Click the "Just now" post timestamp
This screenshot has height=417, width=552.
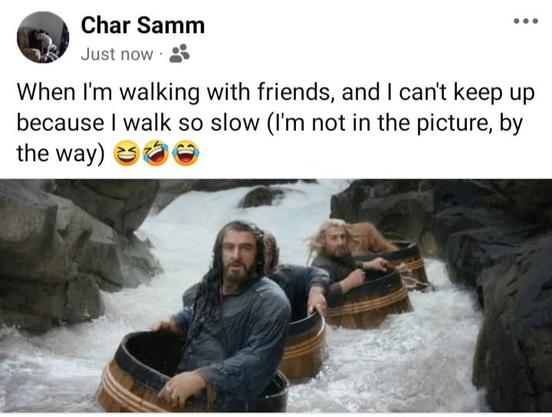(117, 55)
